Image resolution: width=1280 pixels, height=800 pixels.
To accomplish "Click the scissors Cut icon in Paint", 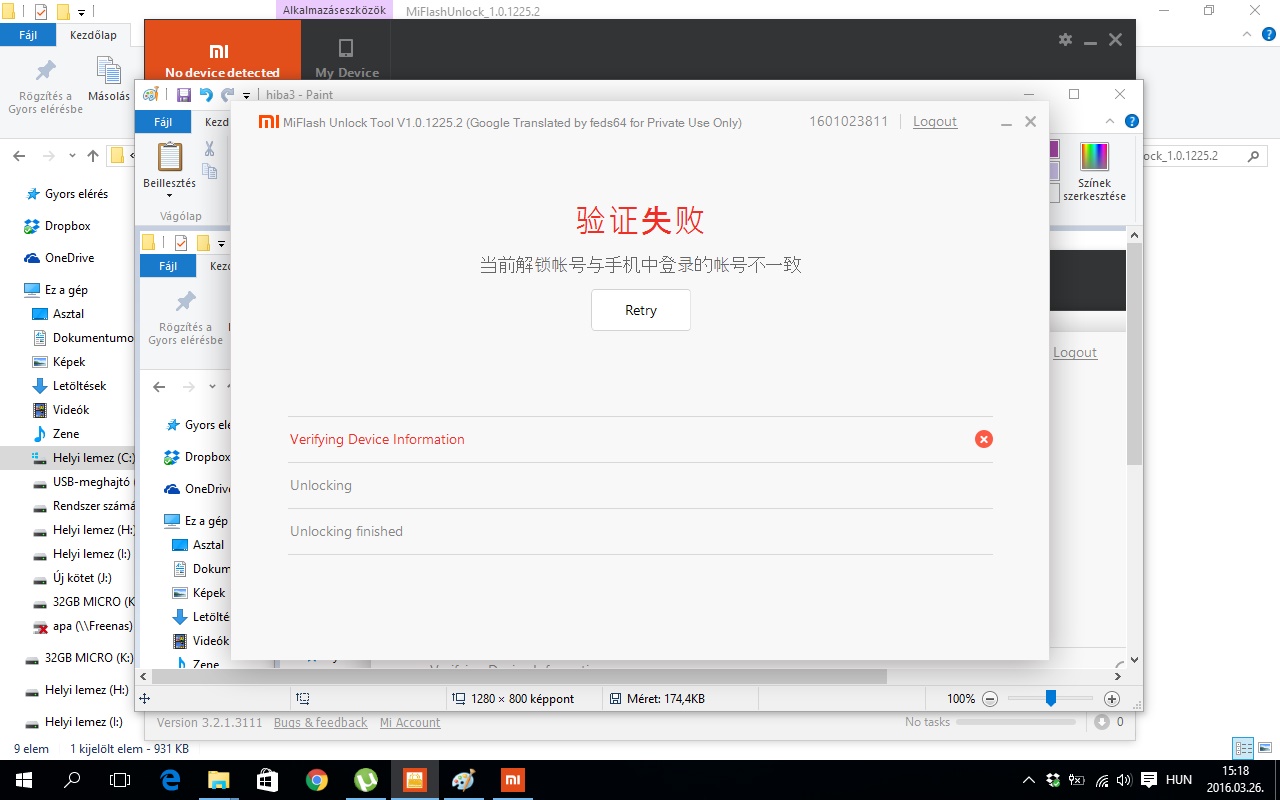I will tap(209, 148).
